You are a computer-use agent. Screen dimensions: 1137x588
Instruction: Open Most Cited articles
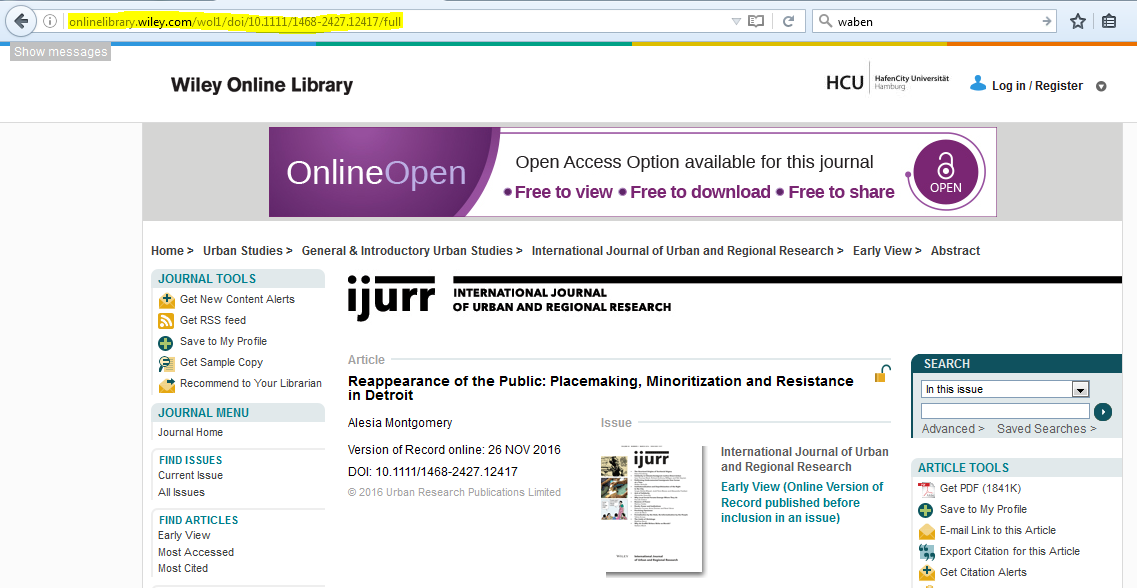[x=183, y=568]
